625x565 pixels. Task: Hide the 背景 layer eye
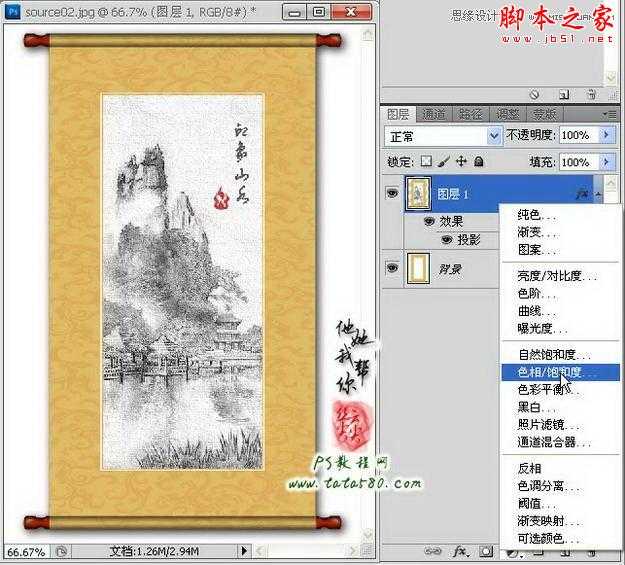[x=392, y=268]
